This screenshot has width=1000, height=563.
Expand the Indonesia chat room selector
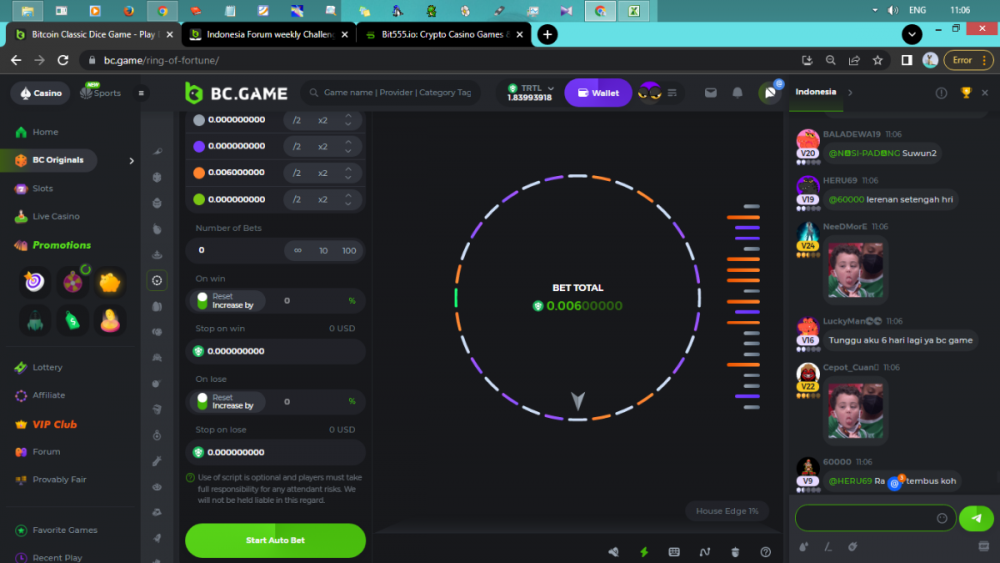(x=850, y=93)
